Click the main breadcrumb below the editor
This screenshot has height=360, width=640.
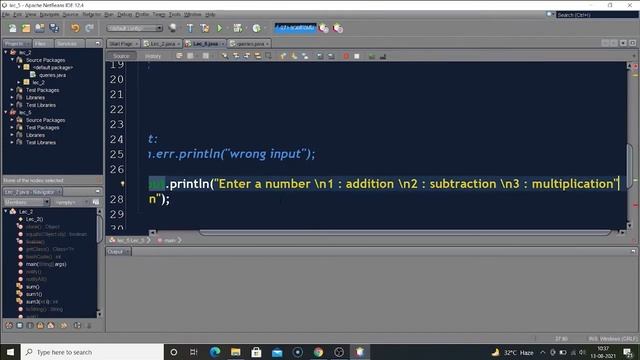[169, 240]
